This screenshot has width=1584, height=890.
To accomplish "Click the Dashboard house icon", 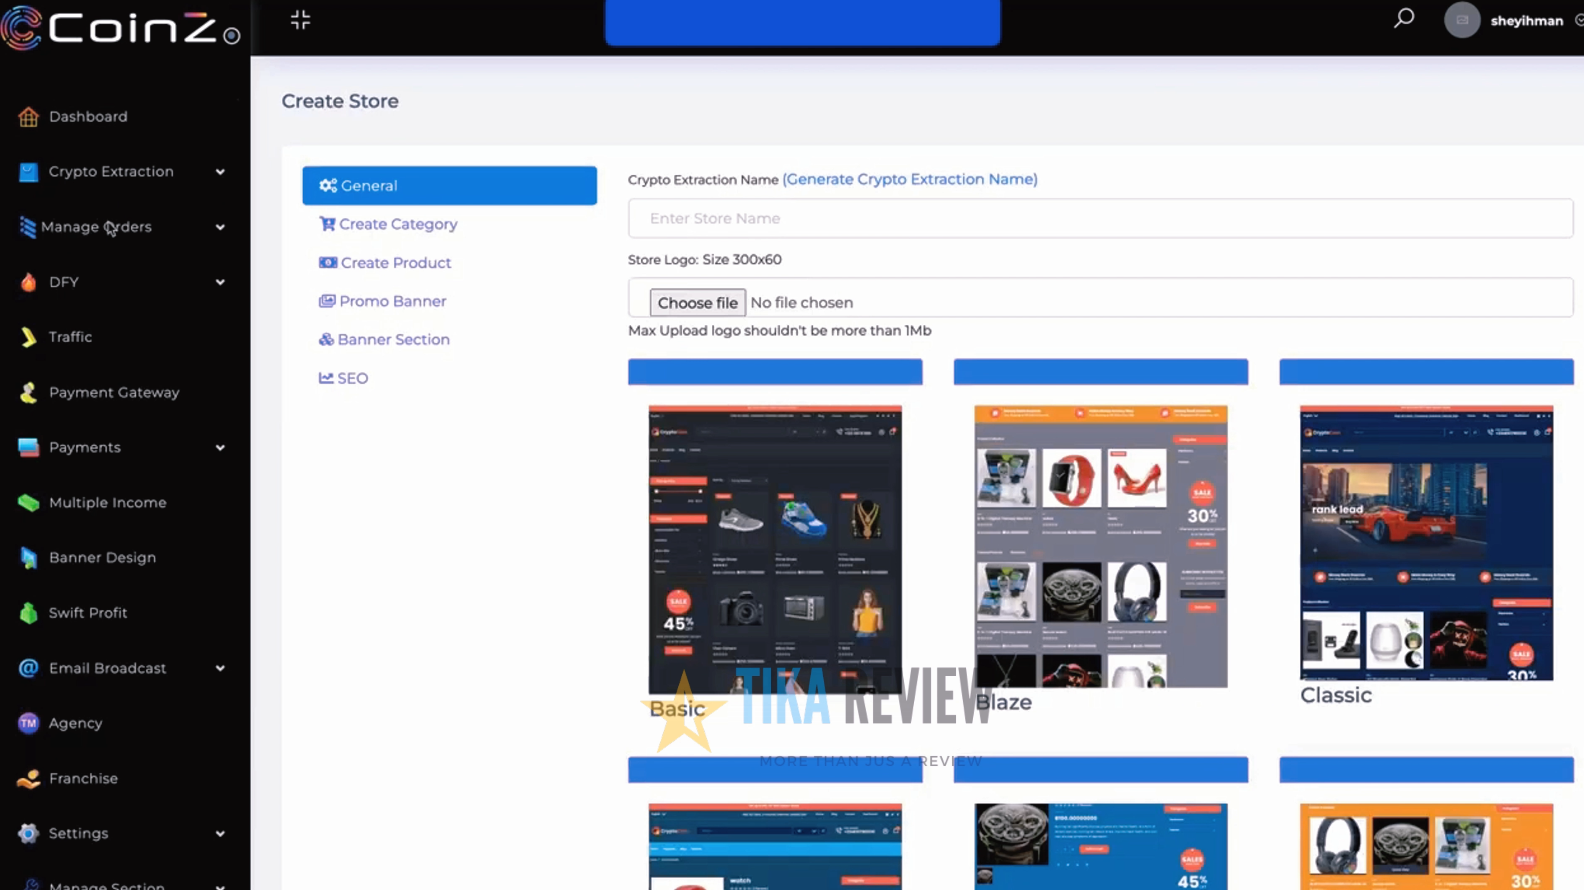I will 28,117.
